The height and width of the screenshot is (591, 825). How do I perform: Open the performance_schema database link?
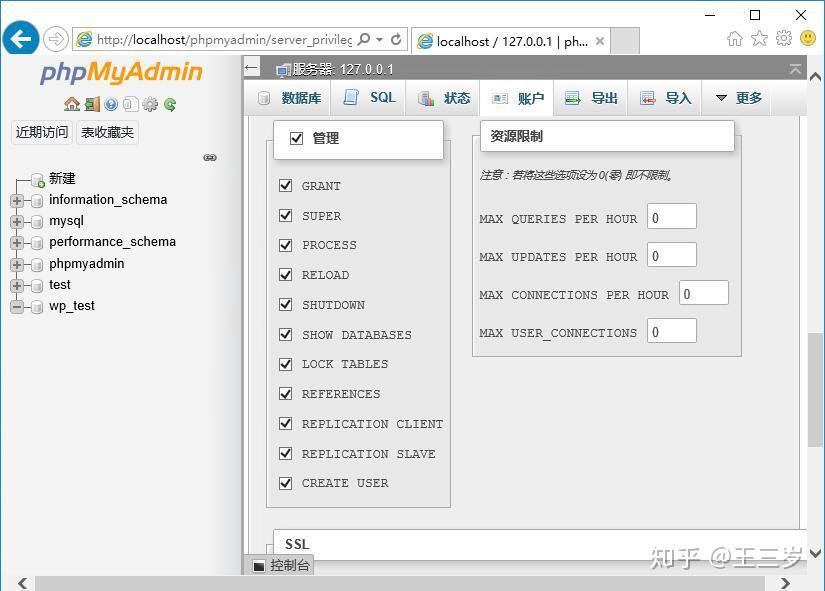[113, 242]
